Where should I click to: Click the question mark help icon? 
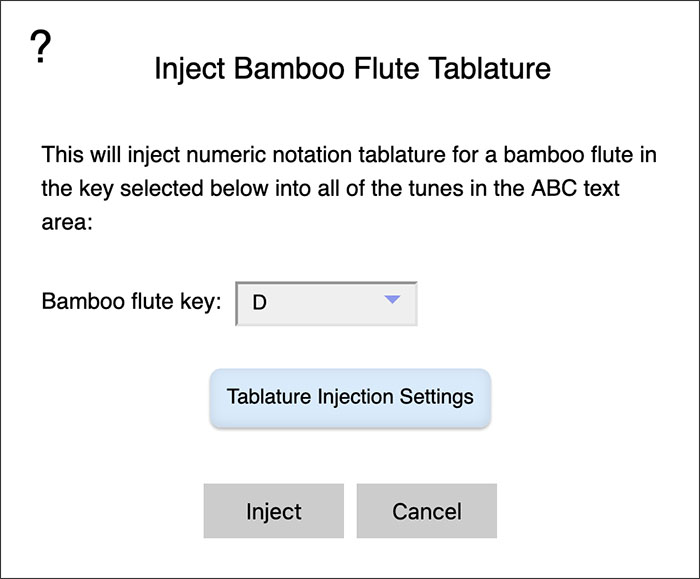coord(40,47)
